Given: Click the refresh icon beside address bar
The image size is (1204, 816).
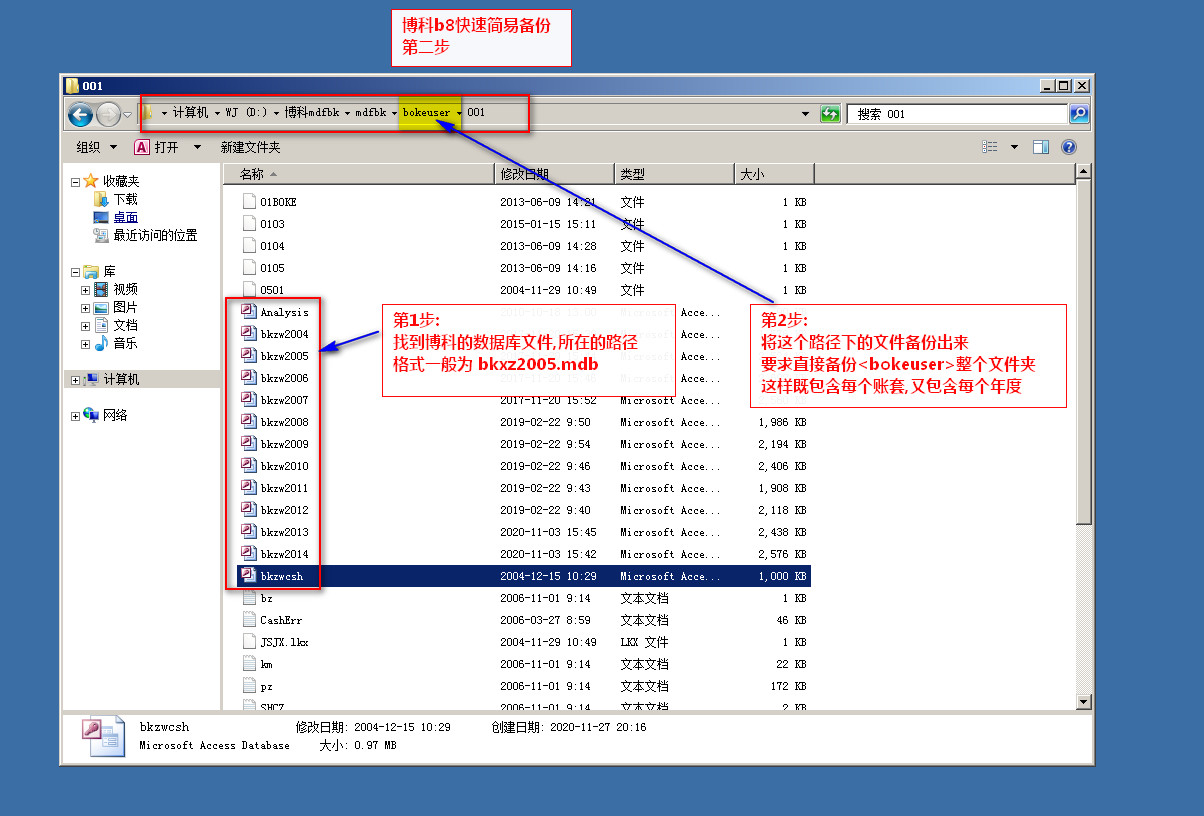Looking at the screenshot, I should 830,114.
